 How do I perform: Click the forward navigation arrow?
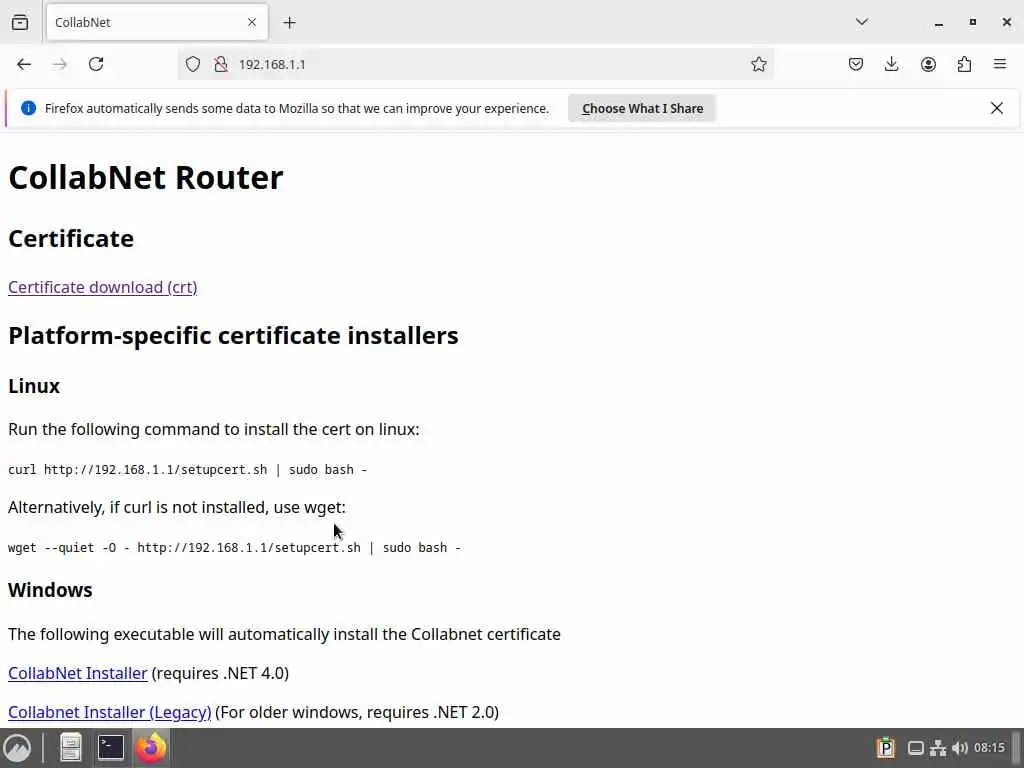click(x=60, y=64)
